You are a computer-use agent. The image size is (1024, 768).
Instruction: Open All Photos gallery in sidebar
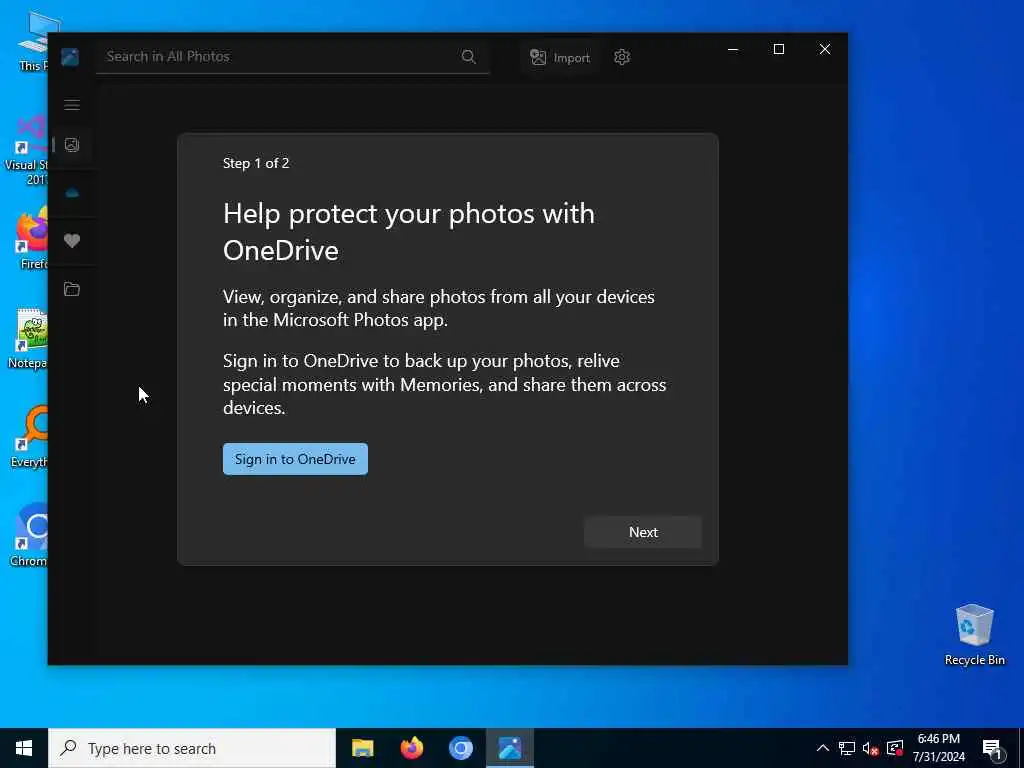point(72,145)
